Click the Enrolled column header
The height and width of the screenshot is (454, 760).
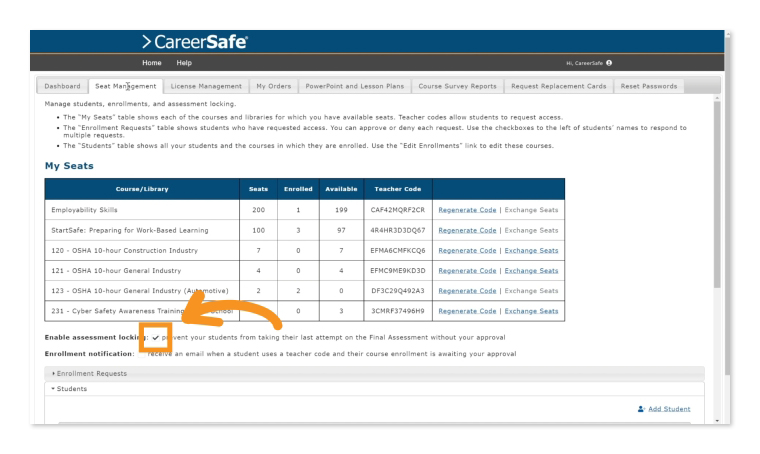pyautogui.click(x=298, y=189)
